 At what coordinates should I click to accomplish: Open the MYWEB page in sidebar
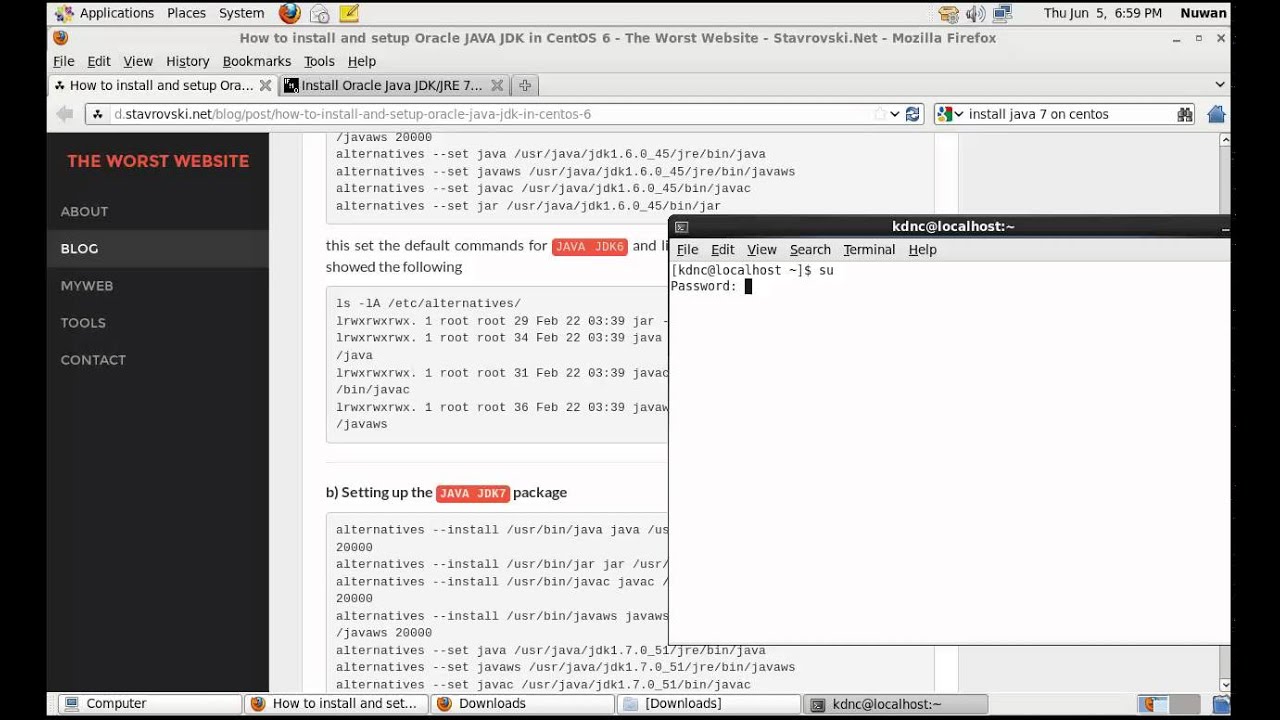(x=87, y=285)
